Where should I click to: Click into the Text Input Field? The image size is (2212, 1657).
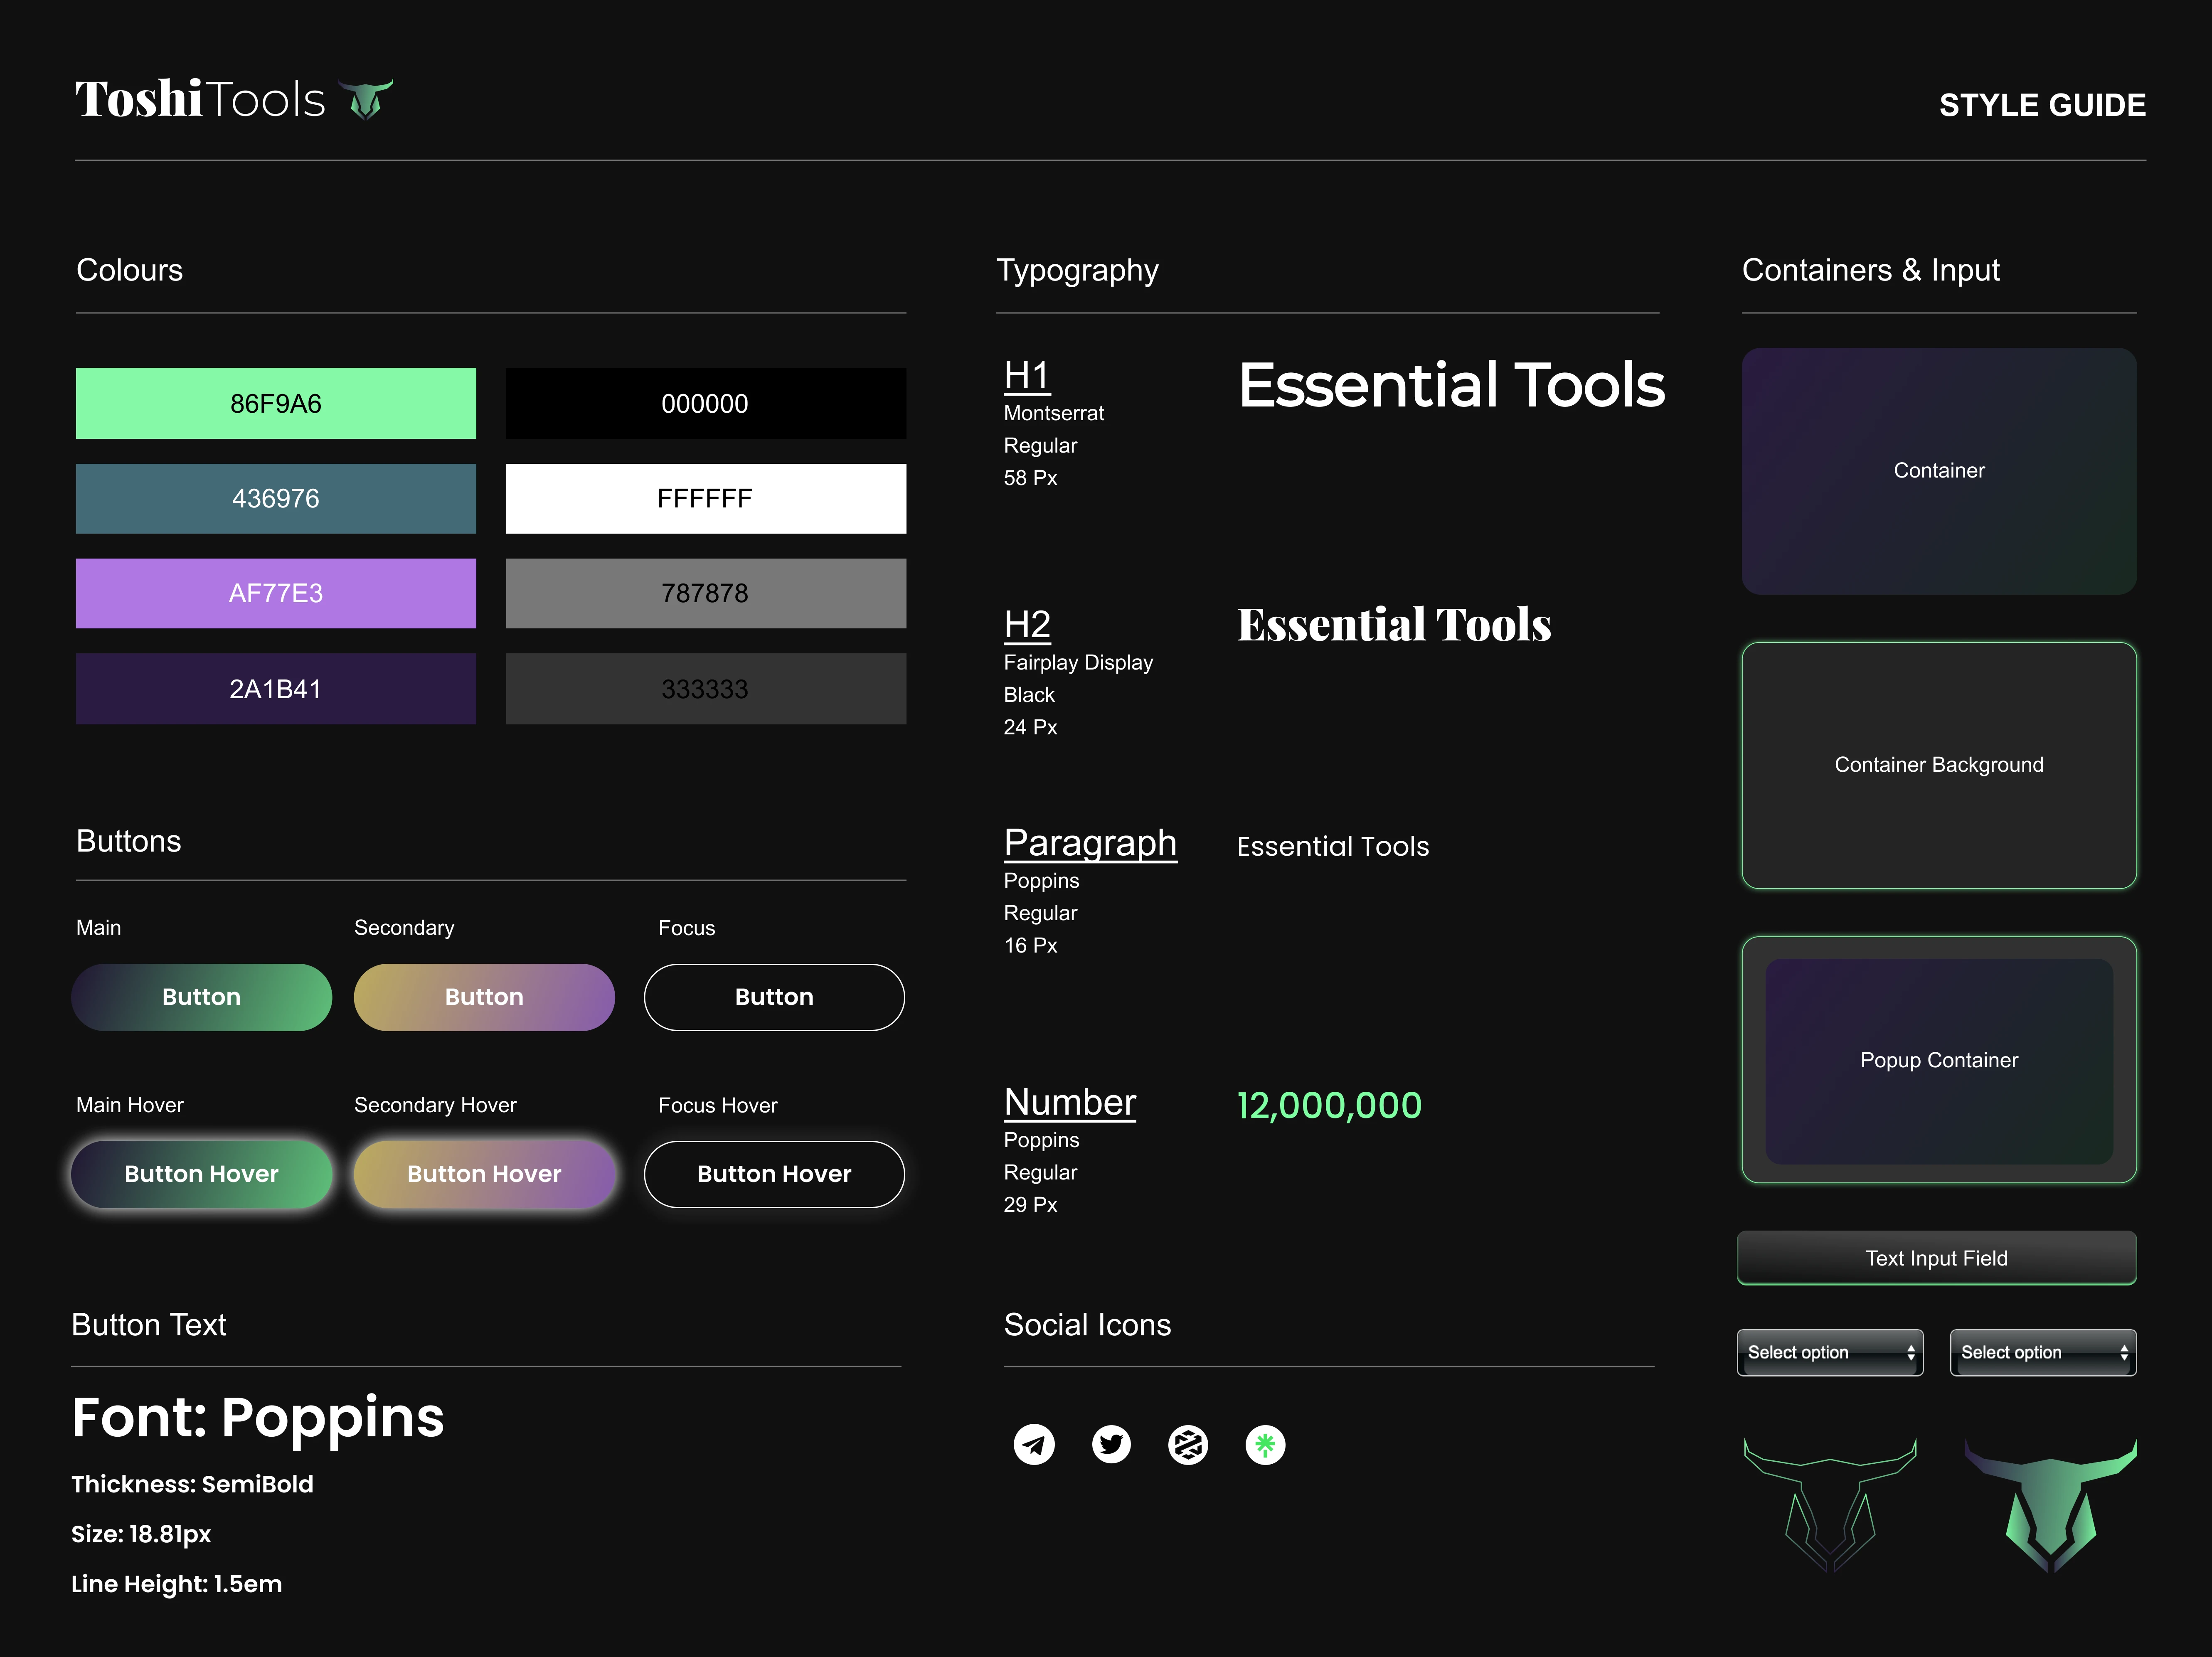1937,1258
